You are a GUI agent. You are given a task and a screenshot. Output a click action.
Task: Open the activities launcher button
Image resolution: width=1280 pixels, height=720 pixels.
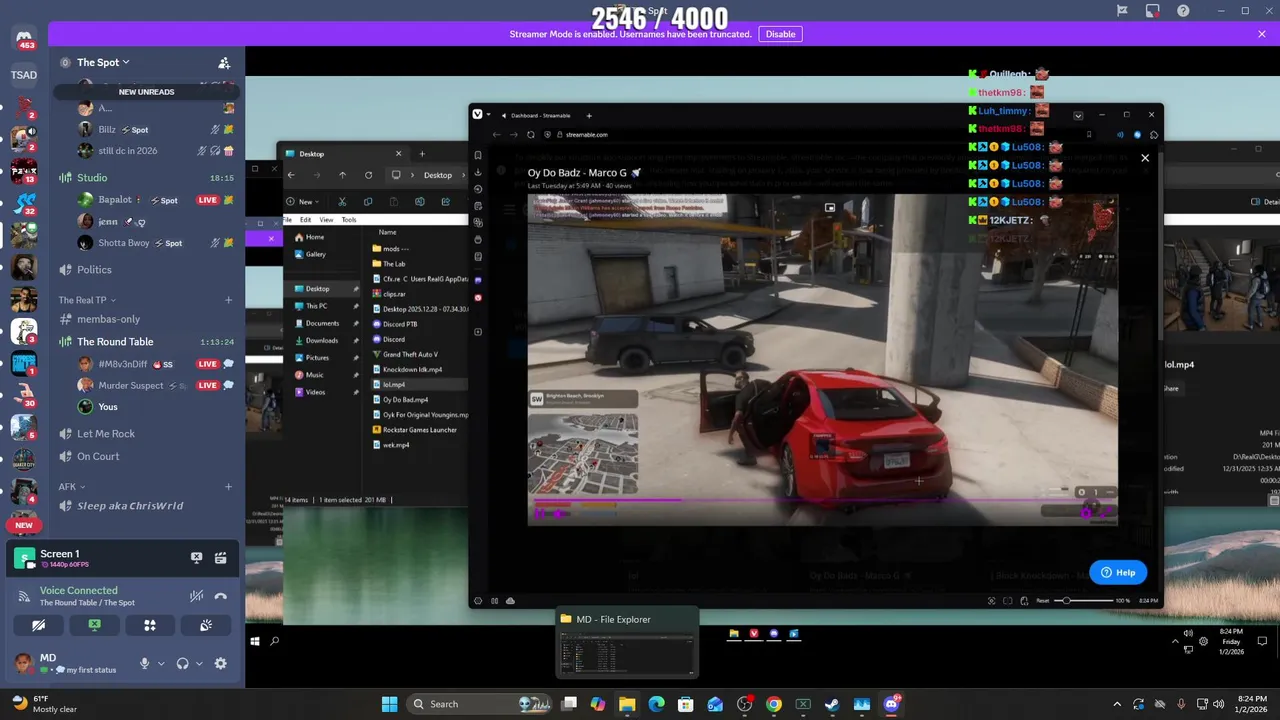[x=150, y=625]
